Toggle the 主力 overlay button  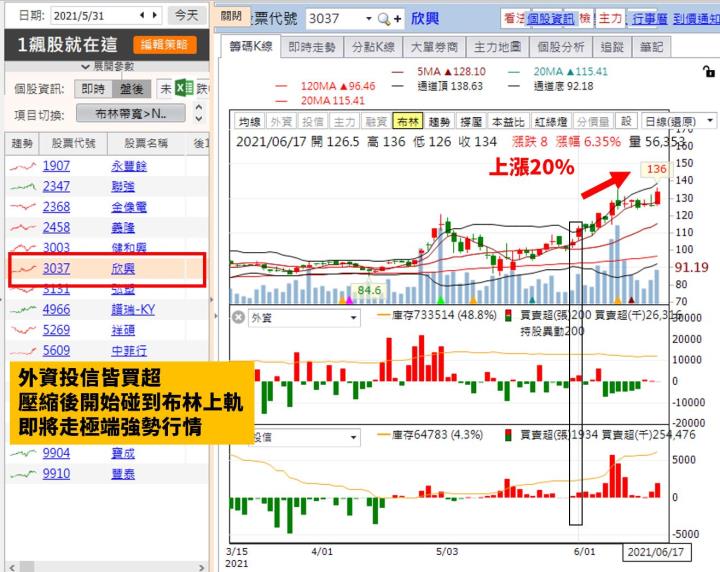click(344, 122)
